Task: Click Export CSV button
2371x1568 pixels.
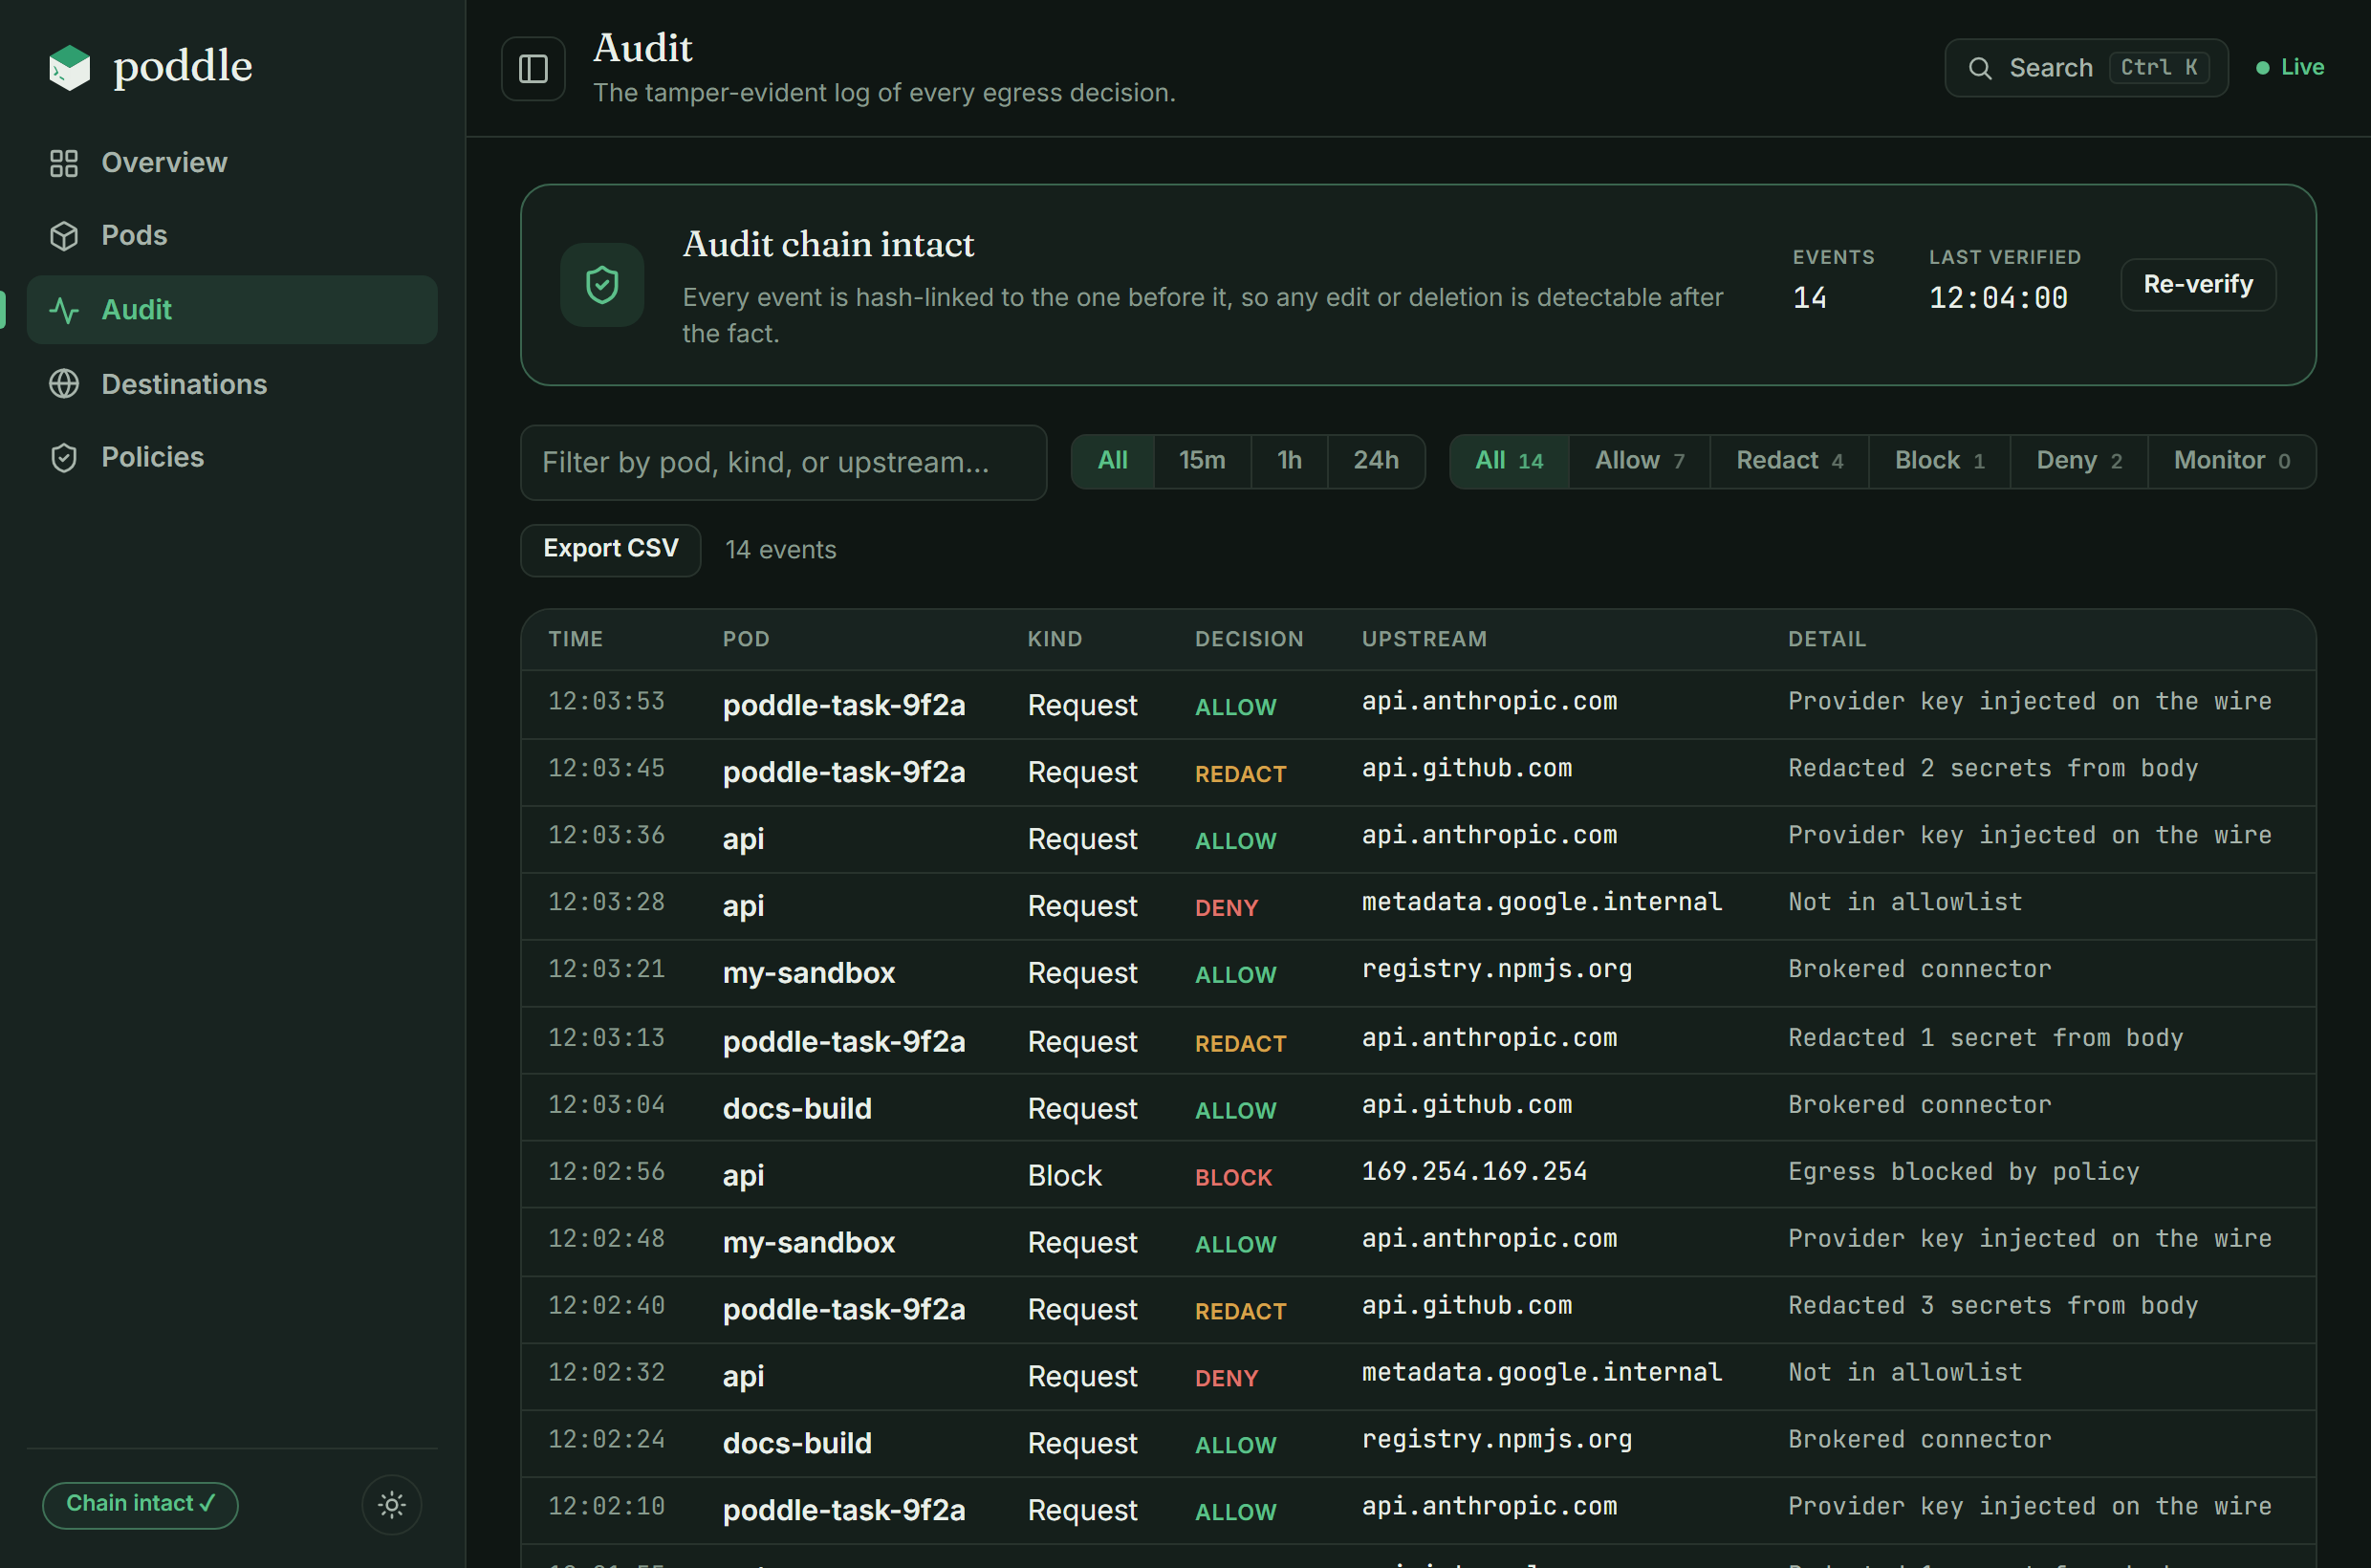Action: pyautogui.click(x=611, y=549)
